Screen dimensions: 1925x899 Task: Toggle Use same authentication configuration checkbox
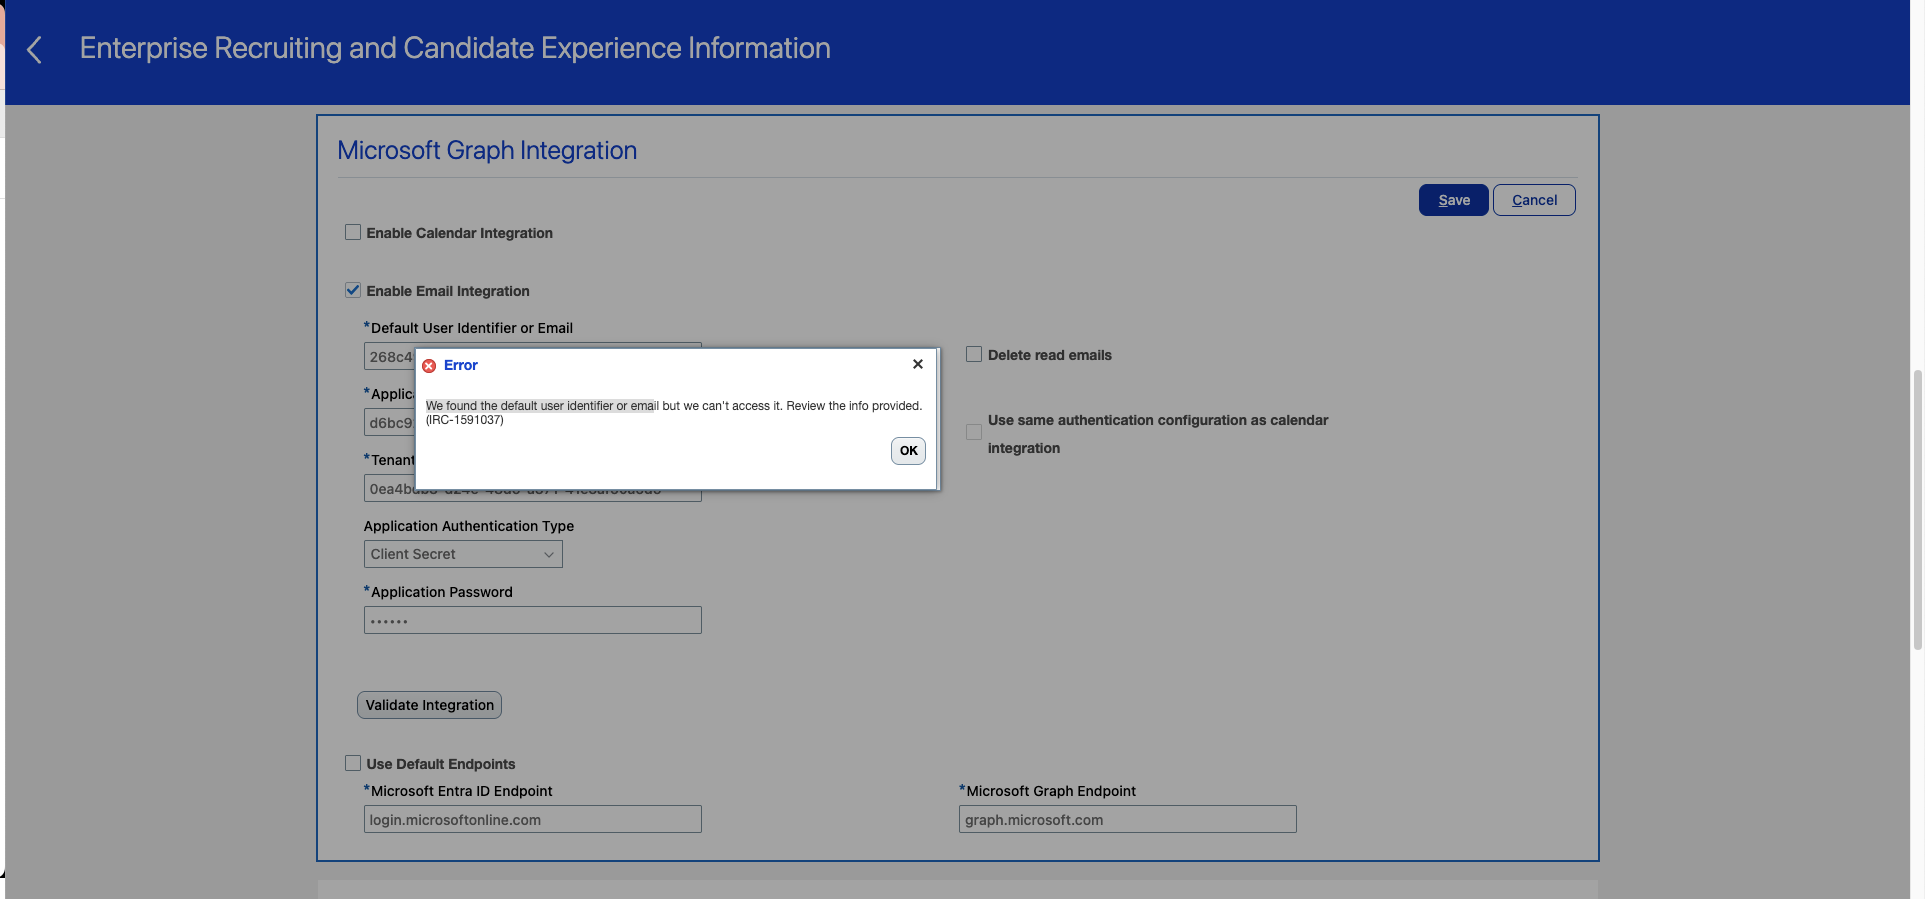pos(974,432)
